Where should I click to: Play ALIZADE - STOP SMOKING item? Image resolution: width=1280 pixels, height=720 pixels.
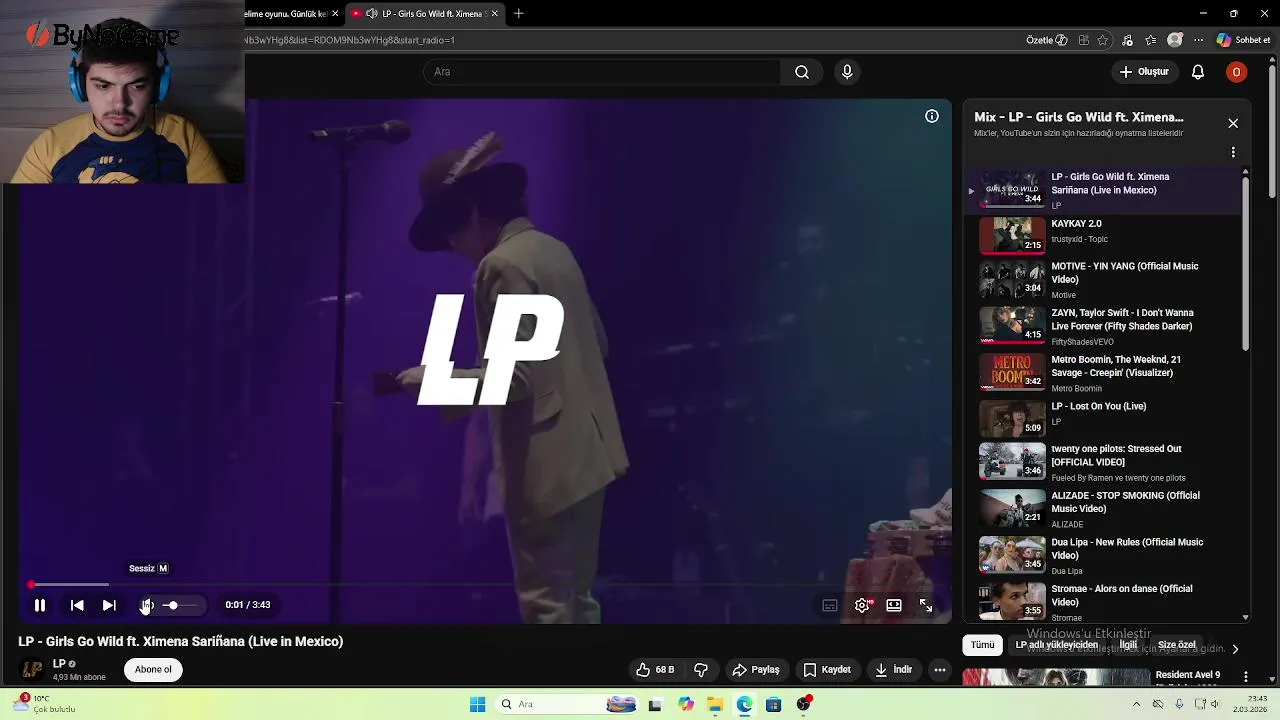point(1105,510)
